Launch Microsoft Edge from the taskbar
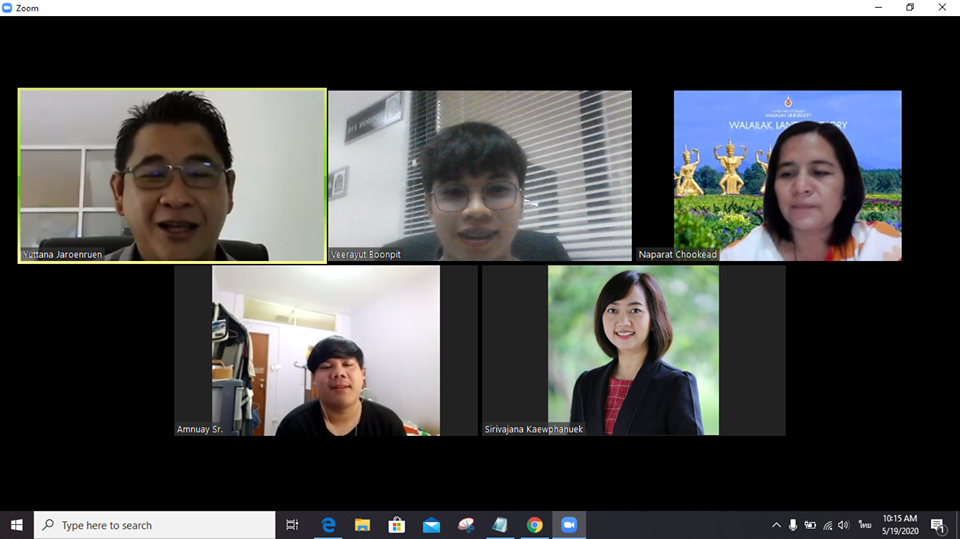The width and height of the screenshot is (960, 539). pos(327,525)
